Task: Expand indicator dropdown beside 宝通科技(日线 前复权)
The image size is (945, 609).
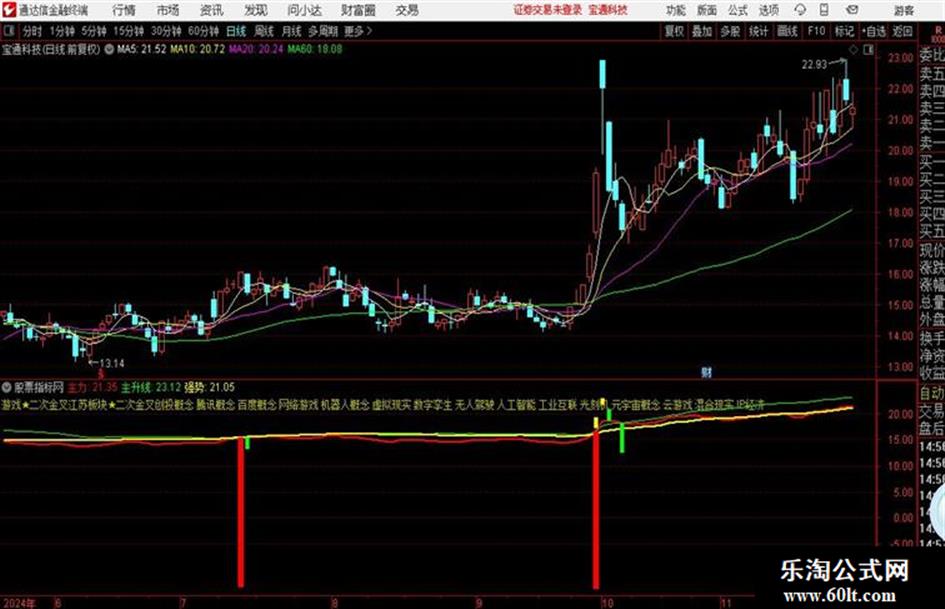Action: (109, 49)
